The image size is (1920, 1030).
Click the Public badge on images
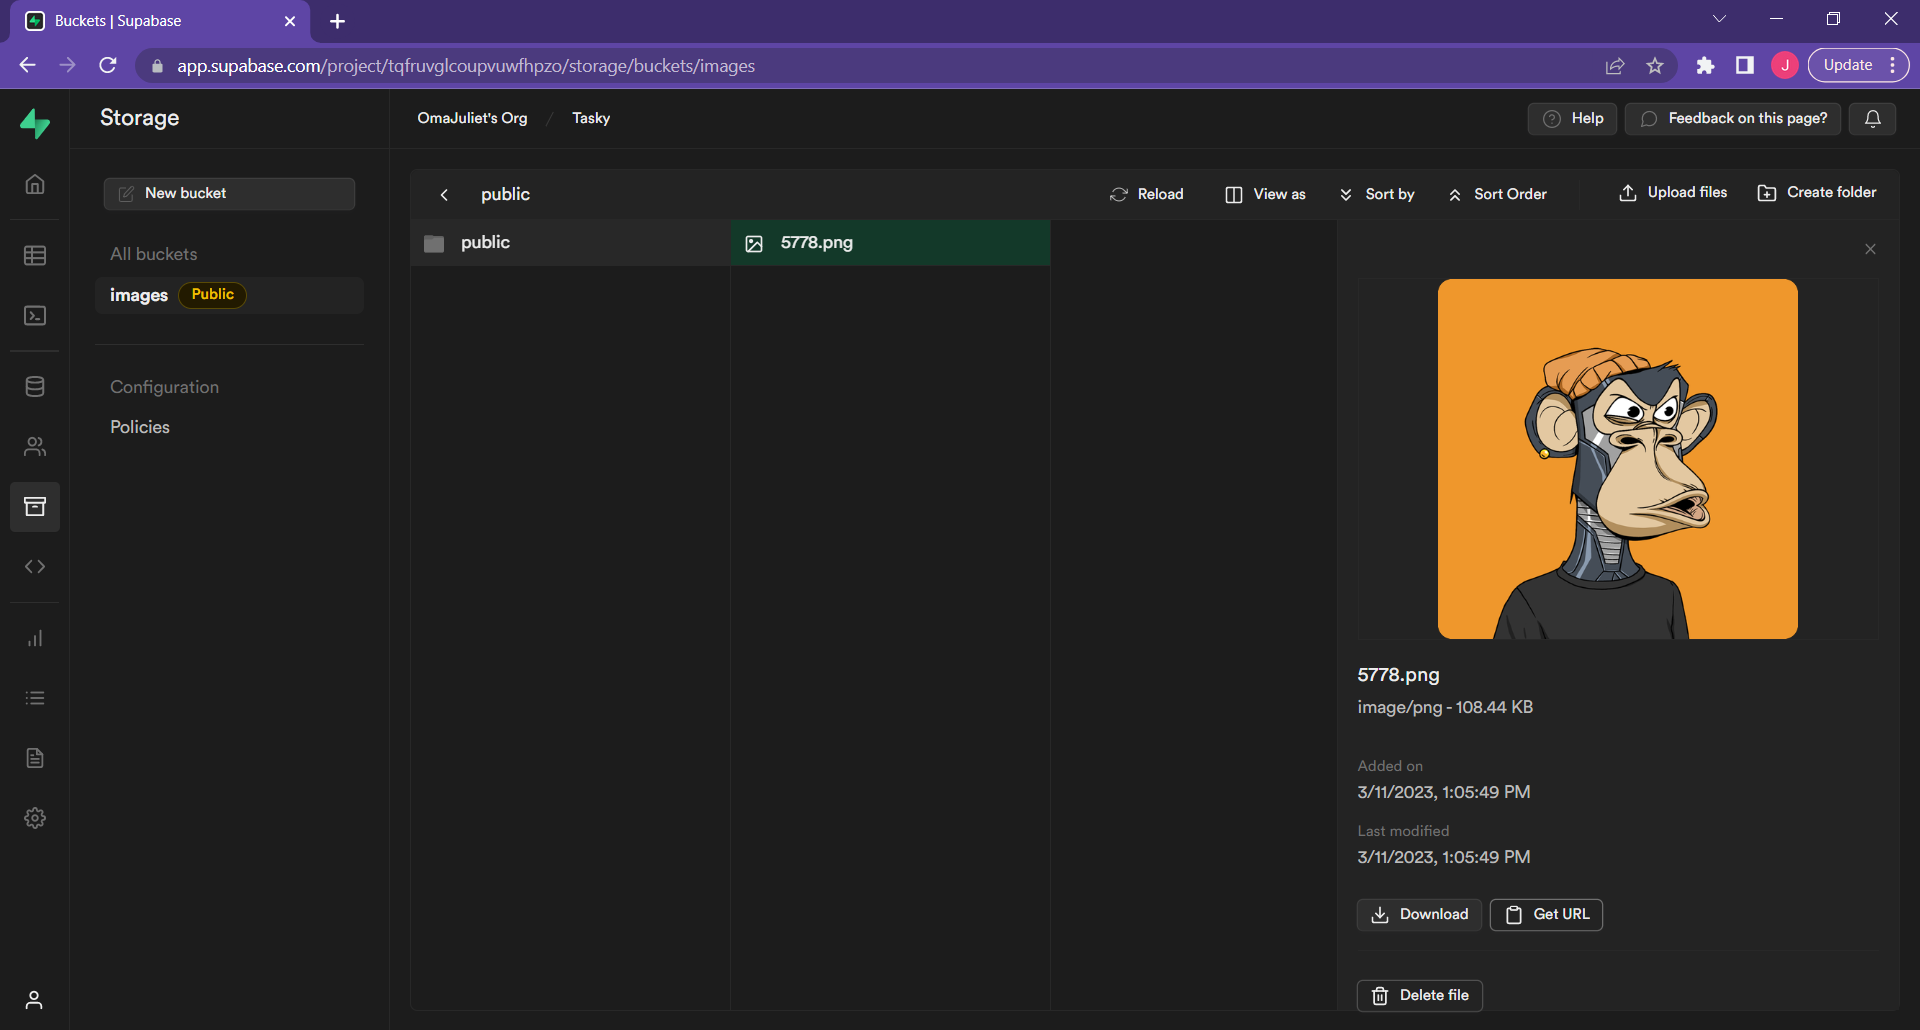coord(212,294)
